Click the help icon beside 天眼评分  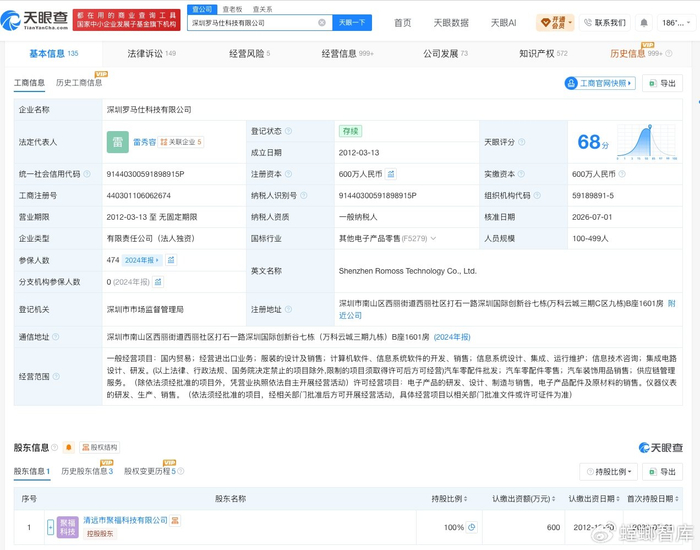click(521, 142)
